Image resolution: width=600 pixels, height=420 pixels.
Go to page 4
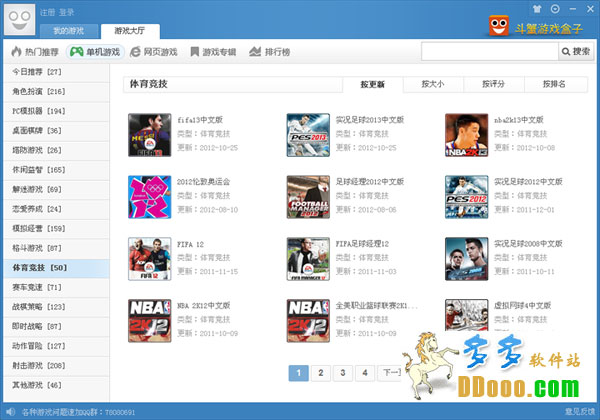pos(365,373)
